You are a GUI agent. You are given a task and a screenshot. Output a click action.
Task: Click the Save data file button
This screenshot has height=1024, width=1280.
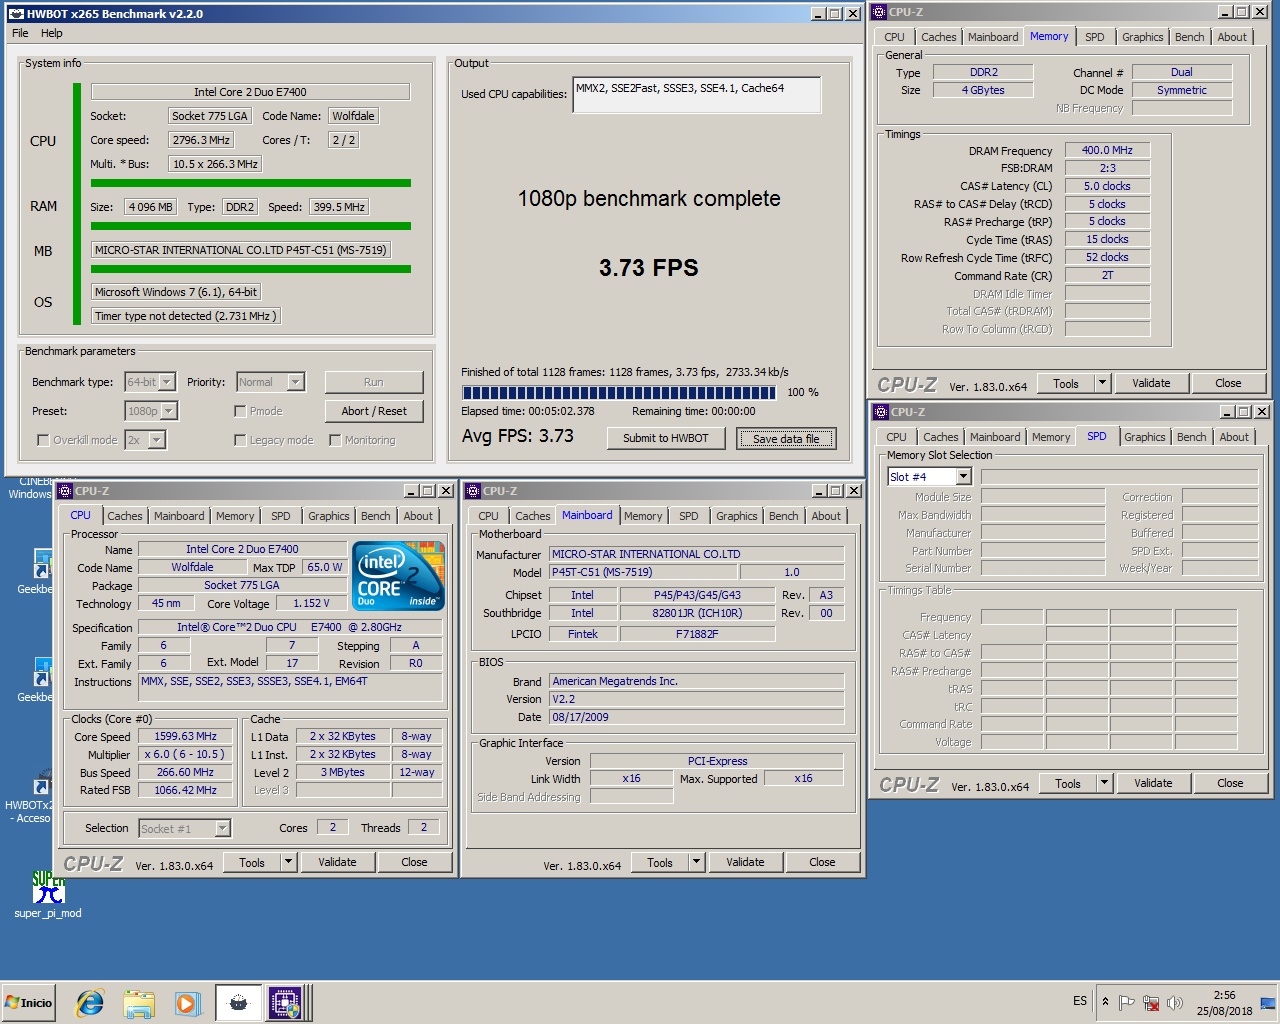(786, 438)
